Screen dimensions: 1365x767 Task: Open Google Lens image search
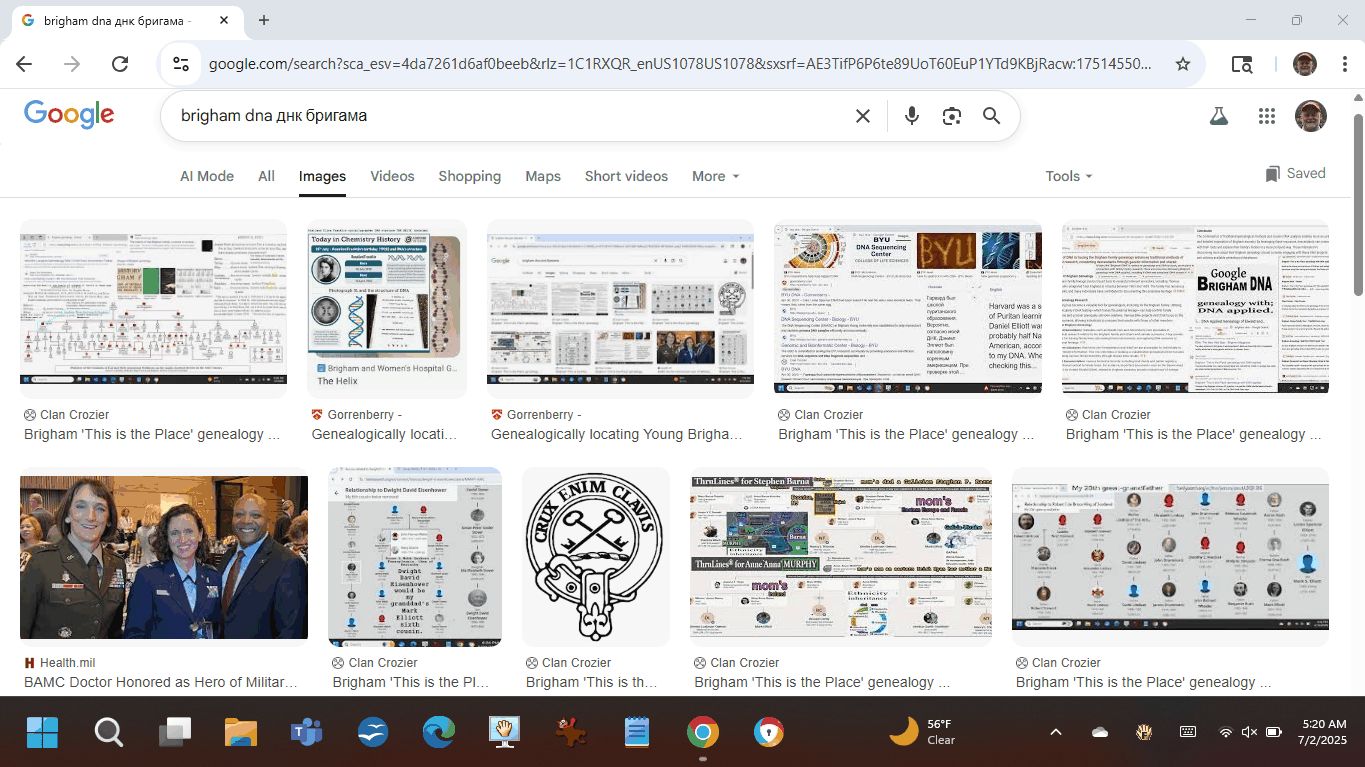pyautogui.click(x=951, y=116)
